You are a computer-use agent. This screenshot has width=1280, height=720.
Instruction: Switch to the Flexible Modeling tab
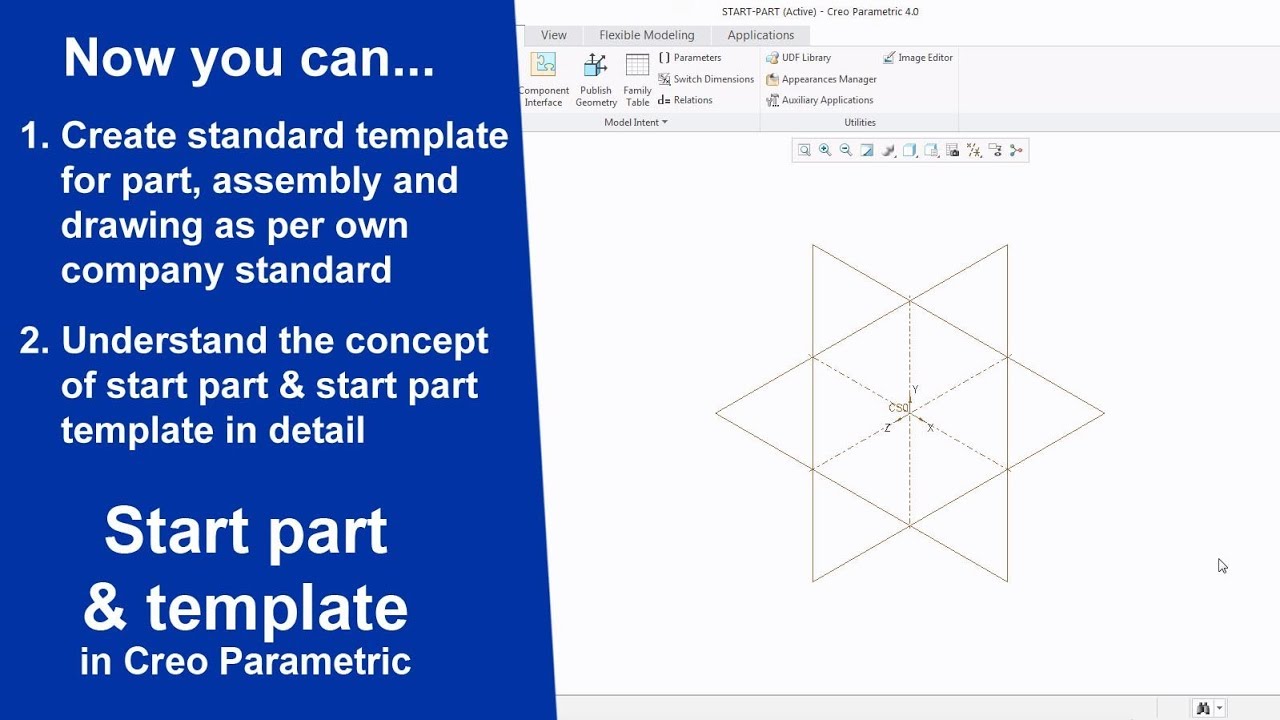[647, 35]
